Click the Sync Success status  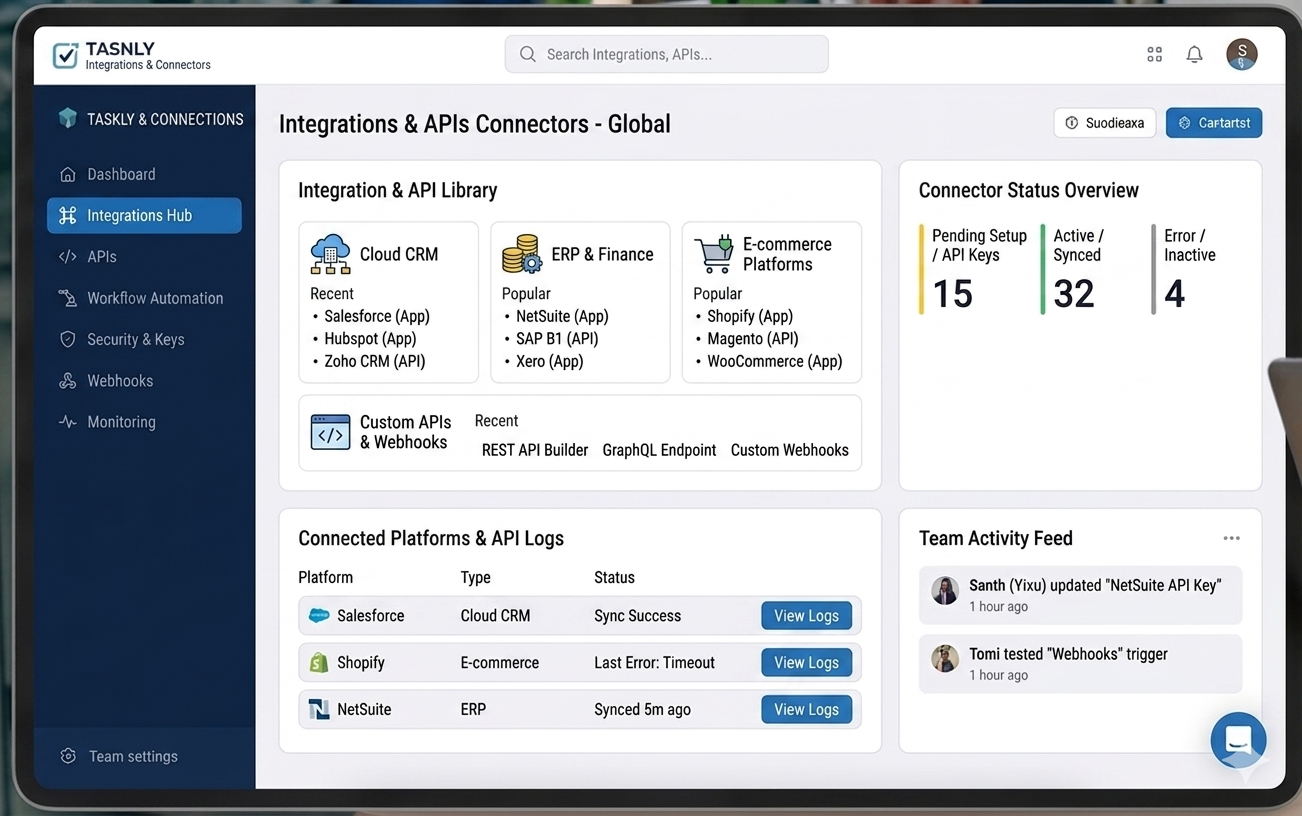click(637, 616)
